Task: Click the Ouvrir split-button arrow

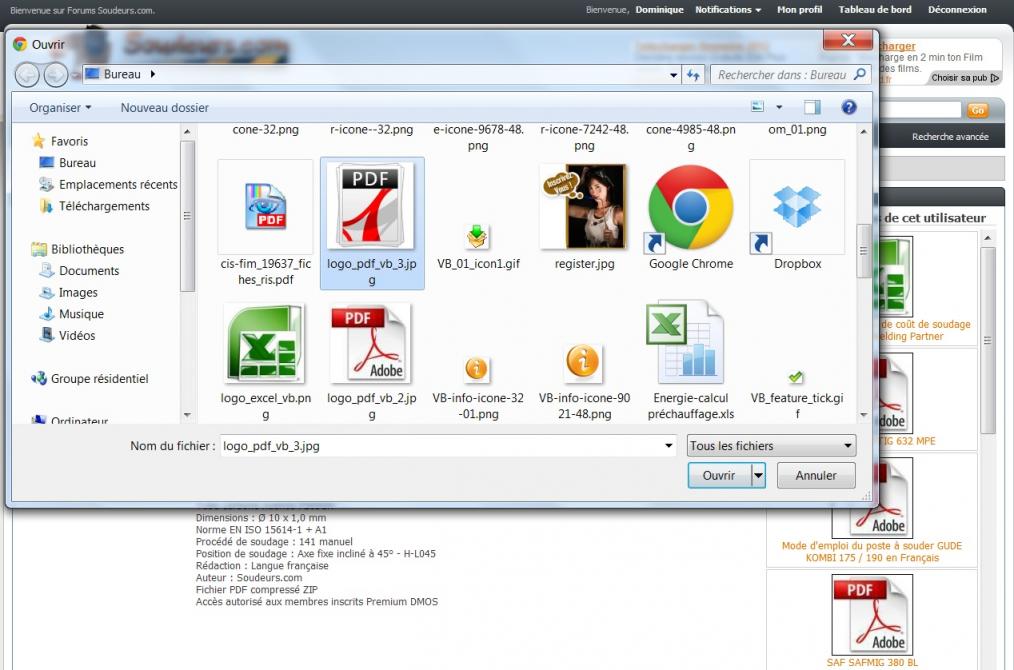Action: click(758, 476)
